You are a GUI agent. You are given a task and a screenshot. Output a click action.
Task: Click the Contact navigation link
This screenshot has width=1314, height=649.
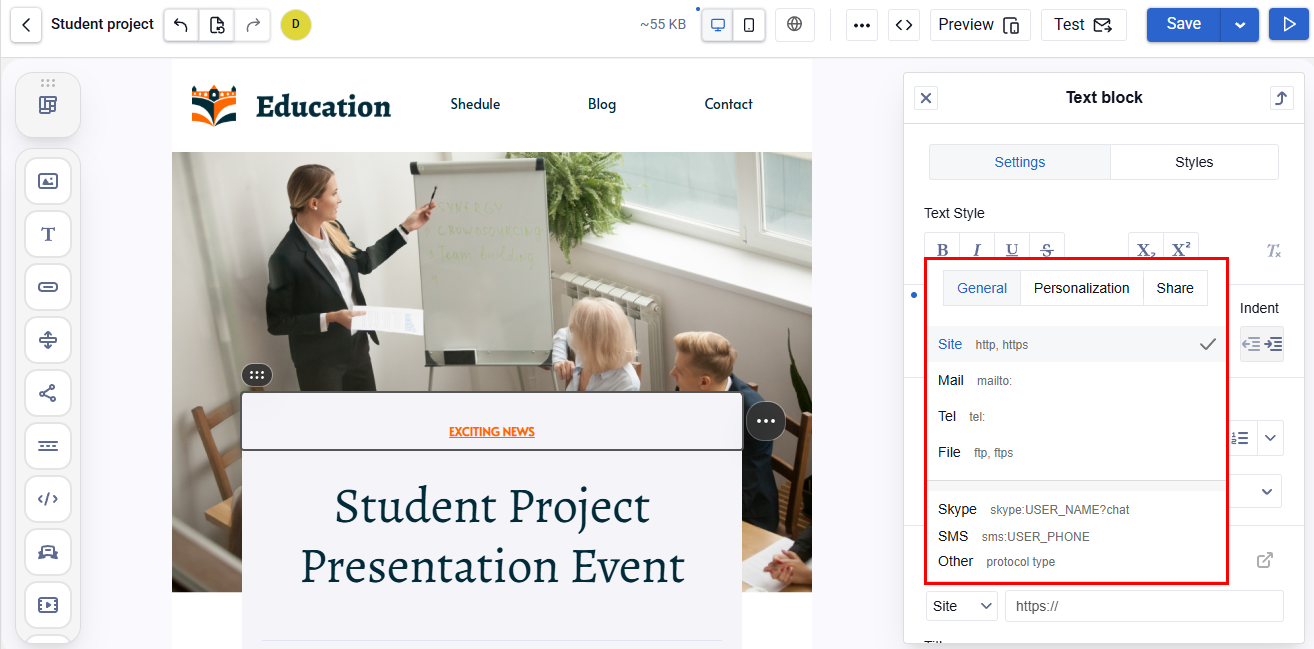(728, 104)
